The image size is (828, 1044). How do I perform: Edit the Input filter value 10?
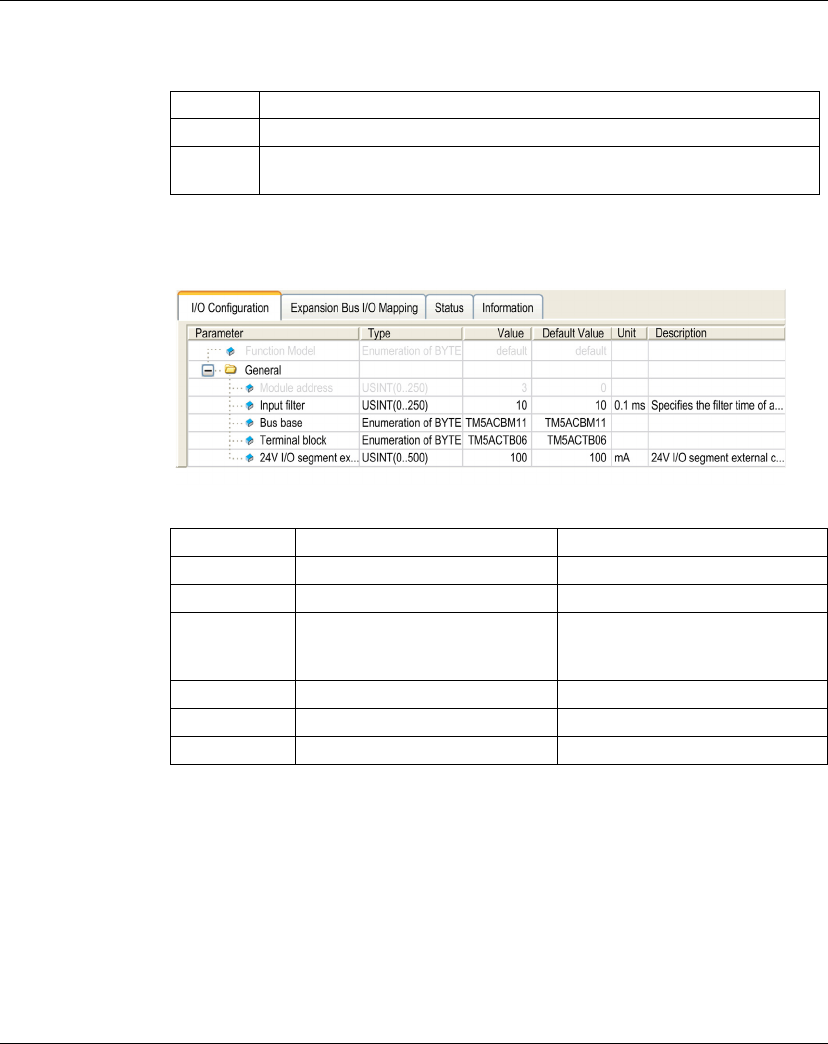497,405
